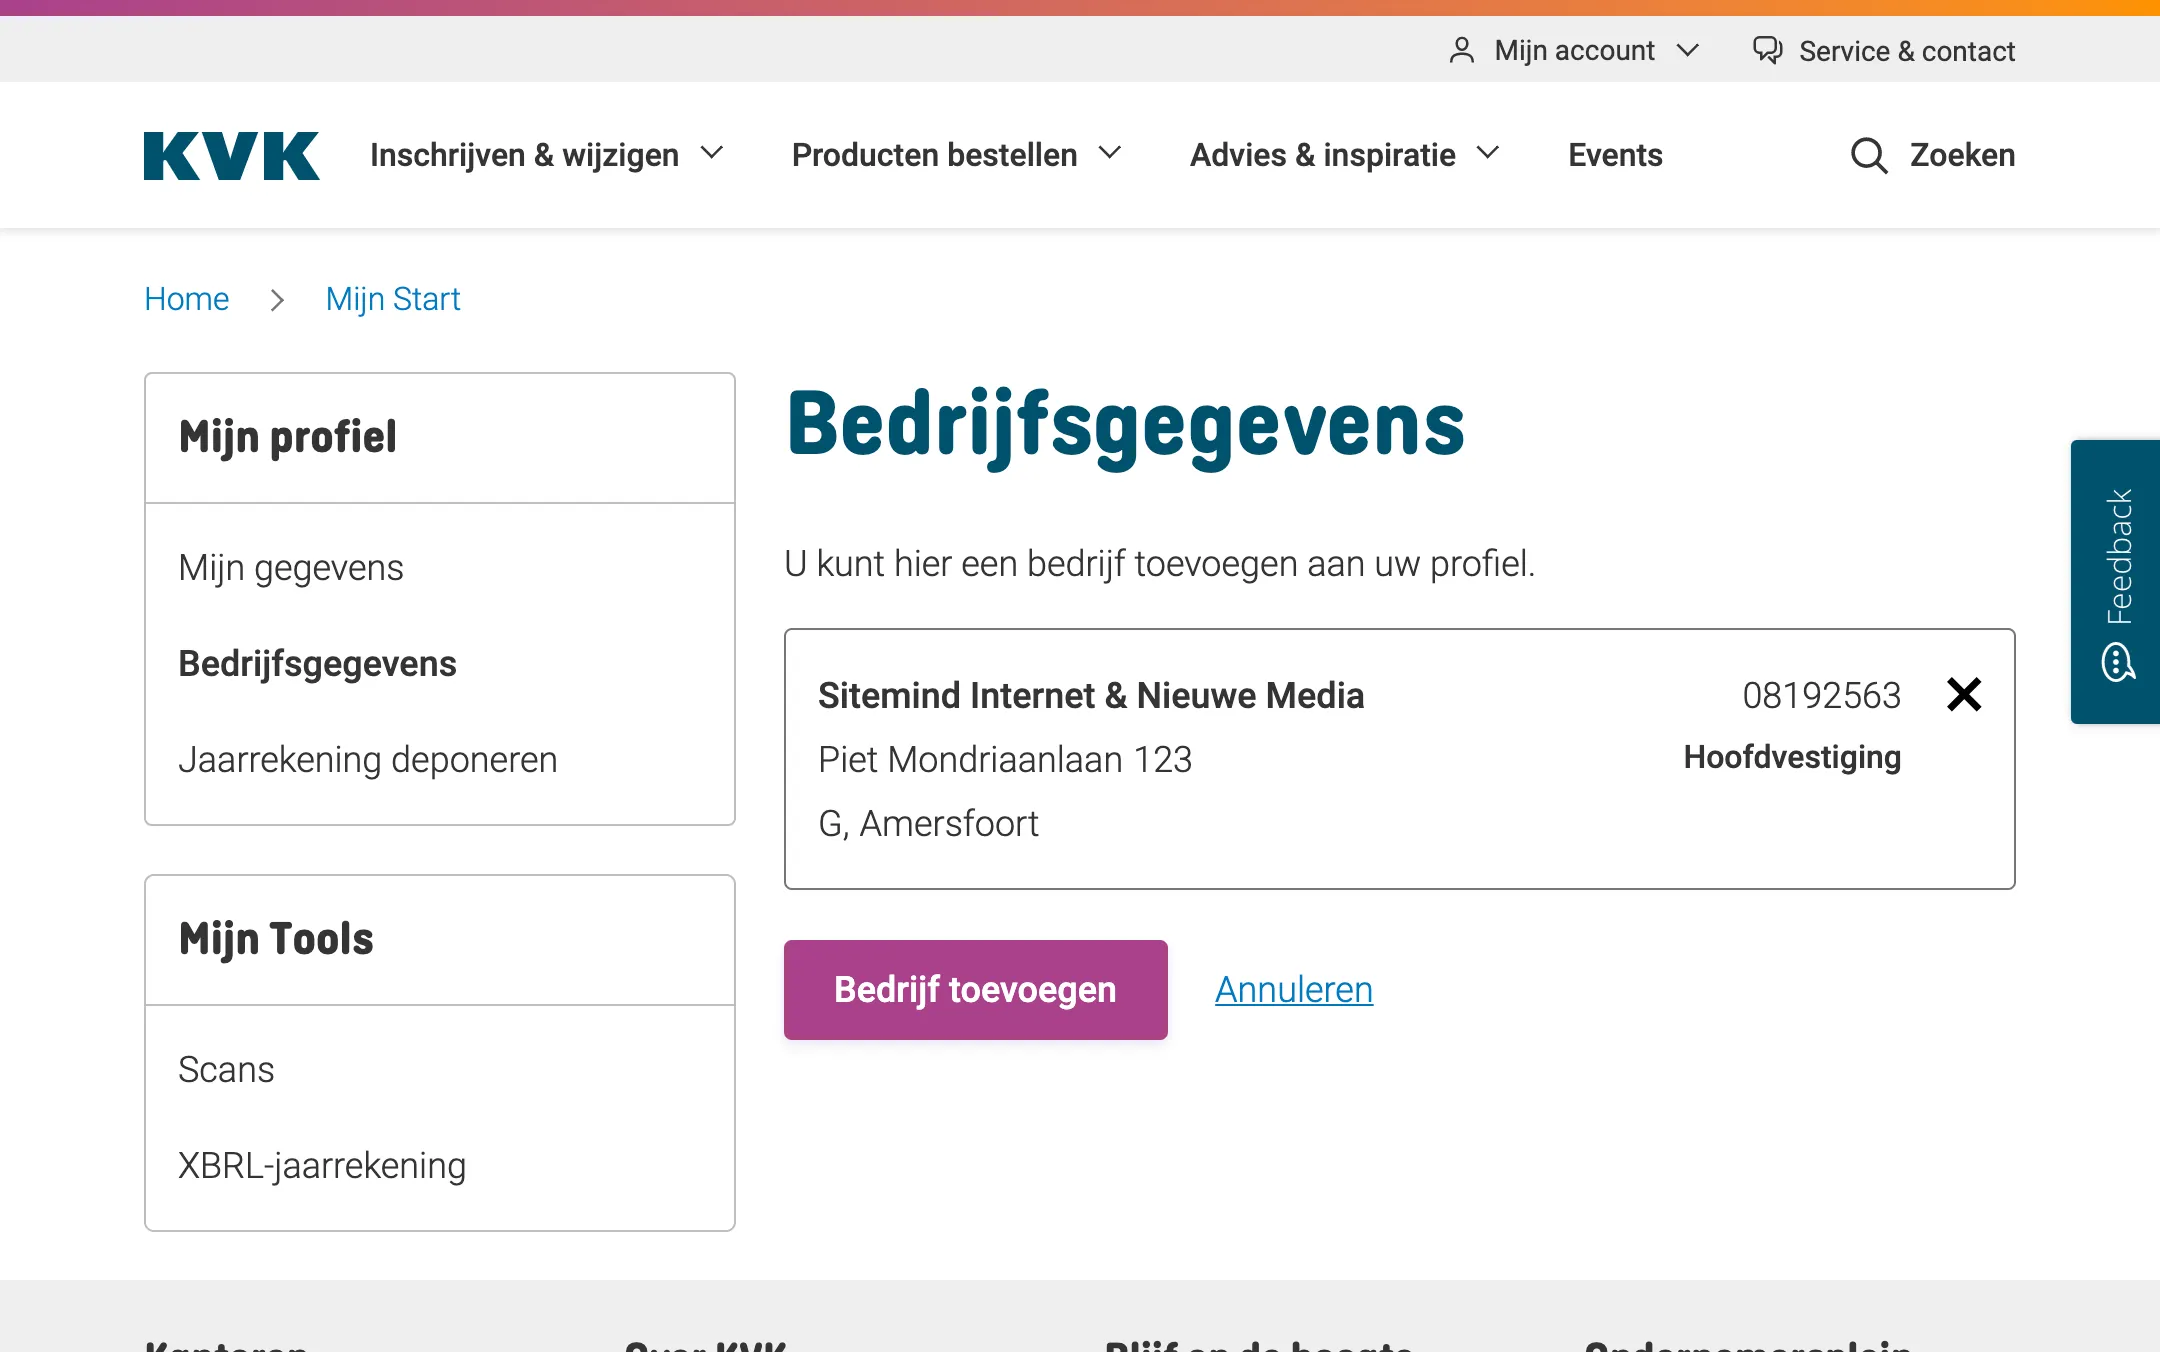The height and width of the screenshot is (1352, 2160).
Task: Remove Sitemind company with X icon
Action: click(x=1964, y=694)
